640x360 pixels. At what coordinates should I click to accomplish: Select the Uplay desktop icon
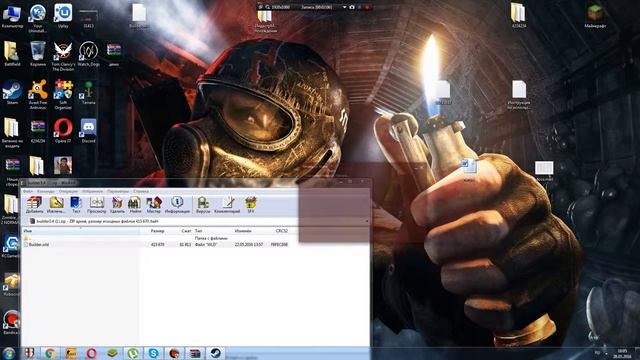63,16
